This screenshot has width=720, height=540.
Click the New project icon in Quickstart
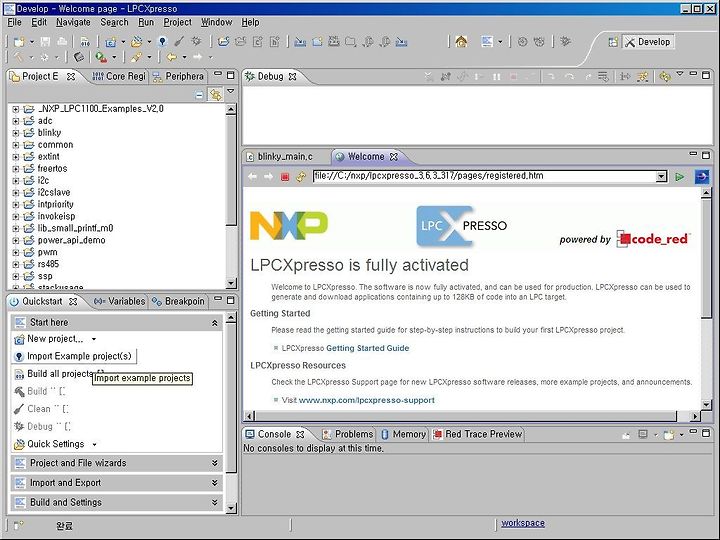(x=19, y=339)
